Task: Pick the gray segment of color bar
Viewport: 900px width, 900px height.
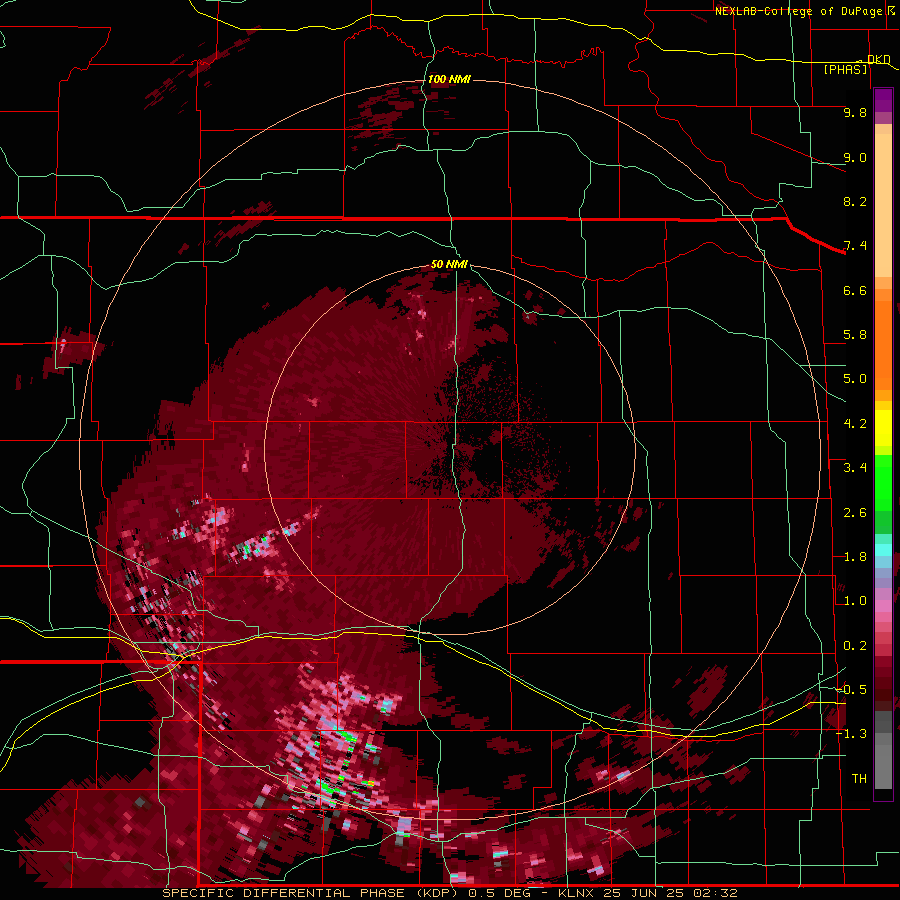Action: 883,750
